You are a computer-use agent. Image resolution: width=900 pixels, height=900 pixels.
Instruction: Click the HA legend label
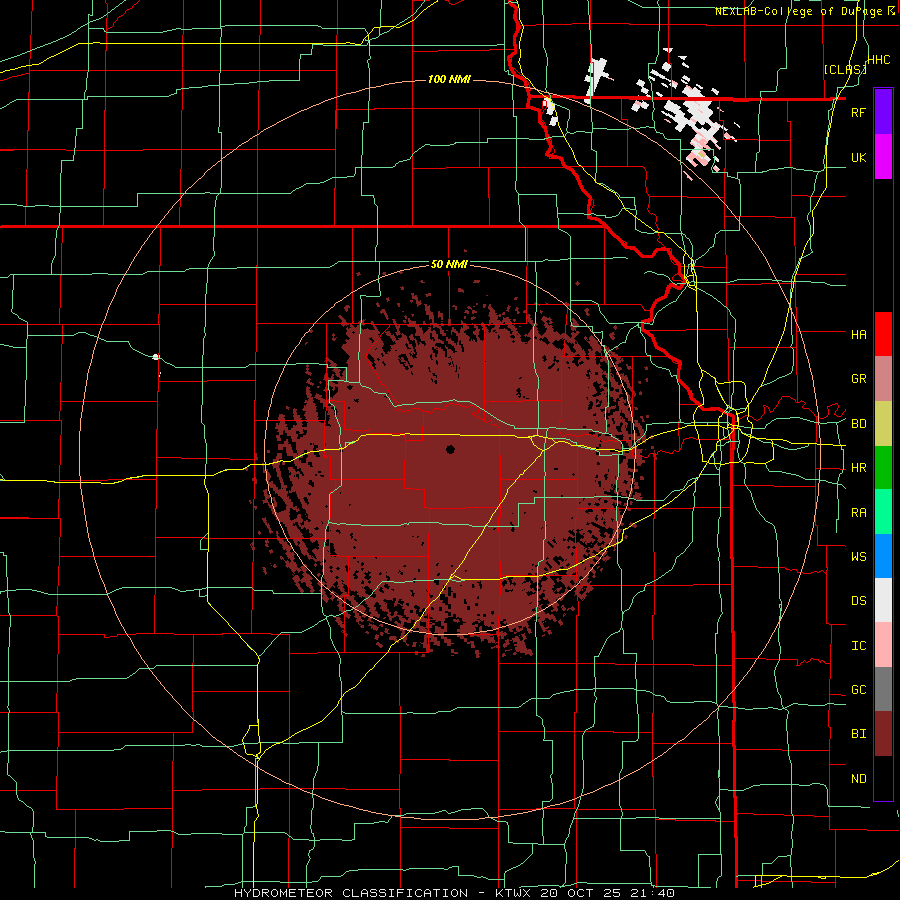pos(858,334)
